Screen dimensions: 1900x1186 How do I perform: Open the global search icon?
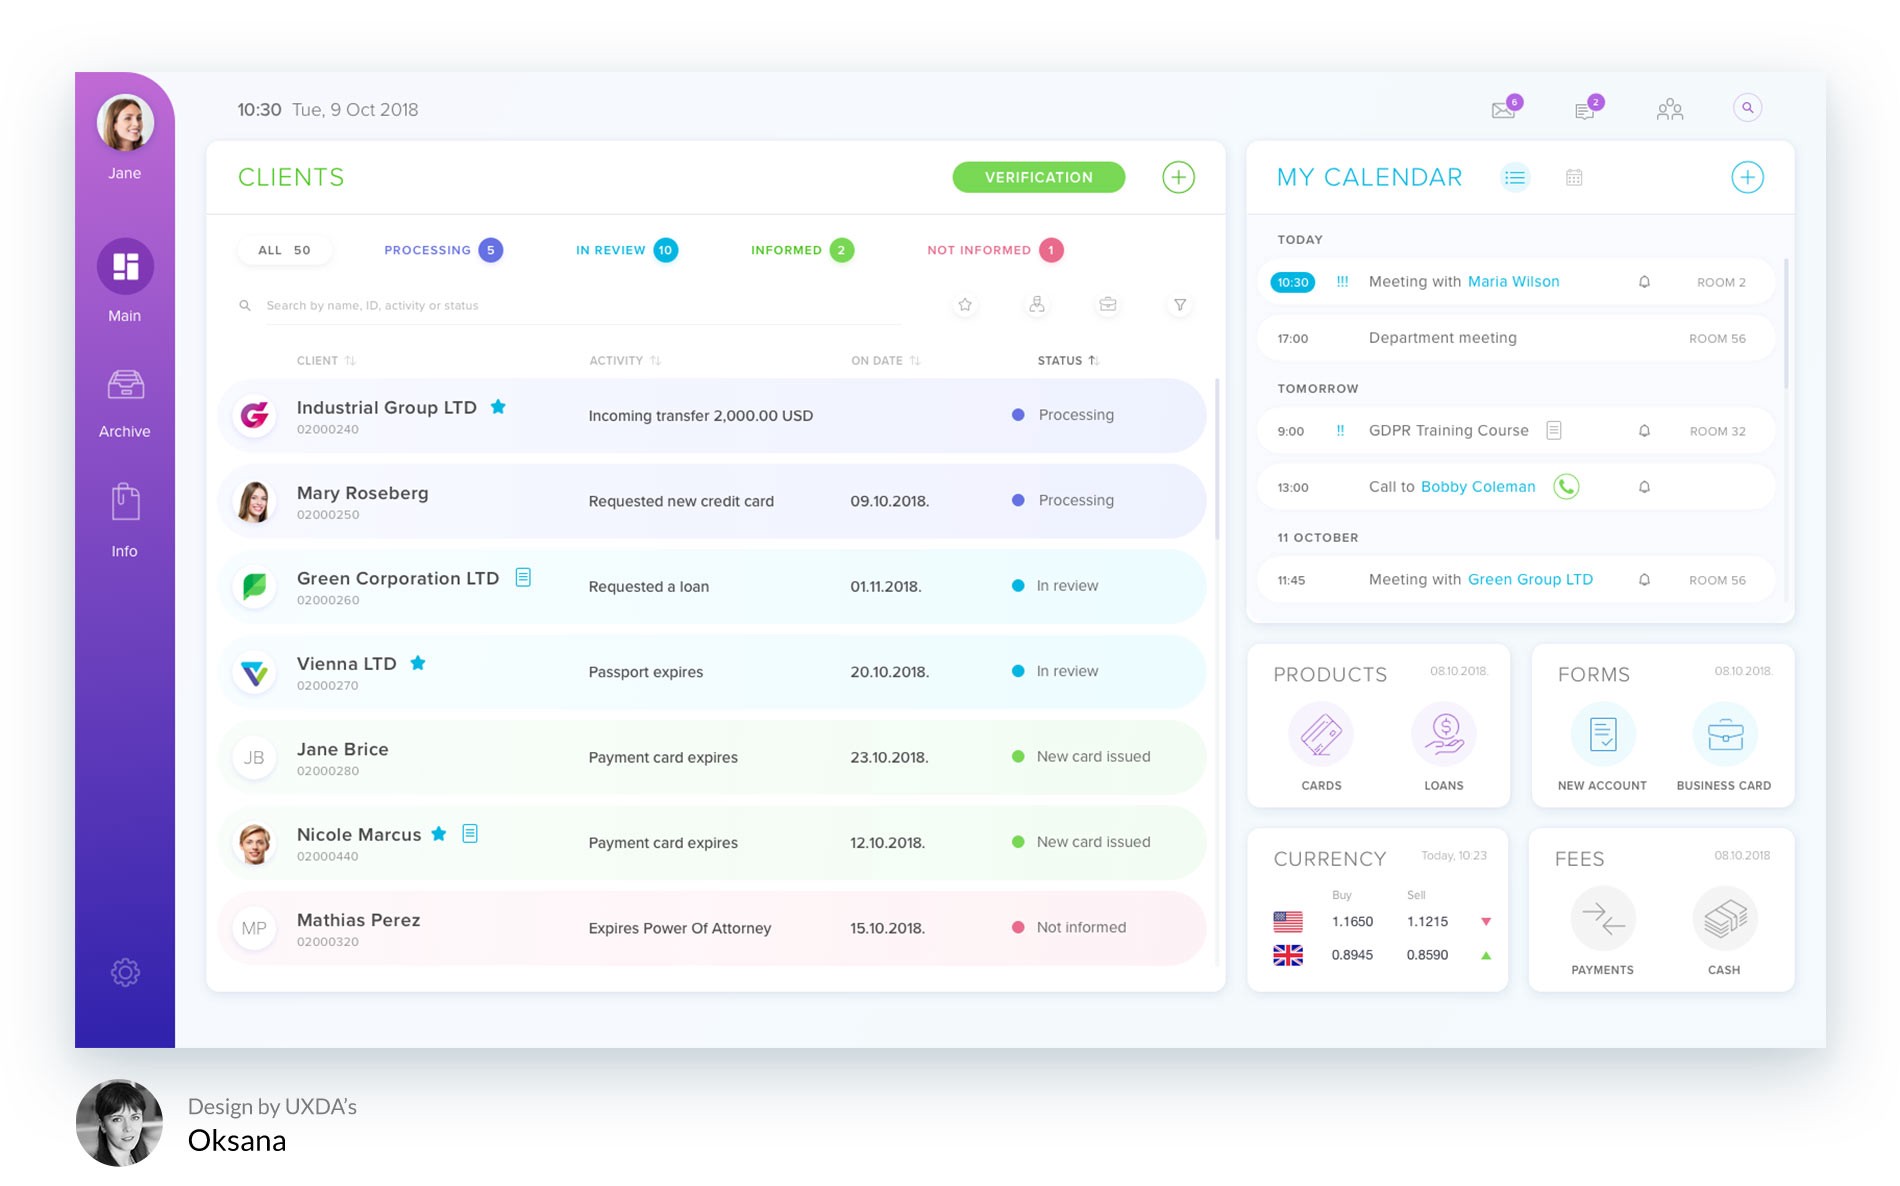[x=1747, y=107]
